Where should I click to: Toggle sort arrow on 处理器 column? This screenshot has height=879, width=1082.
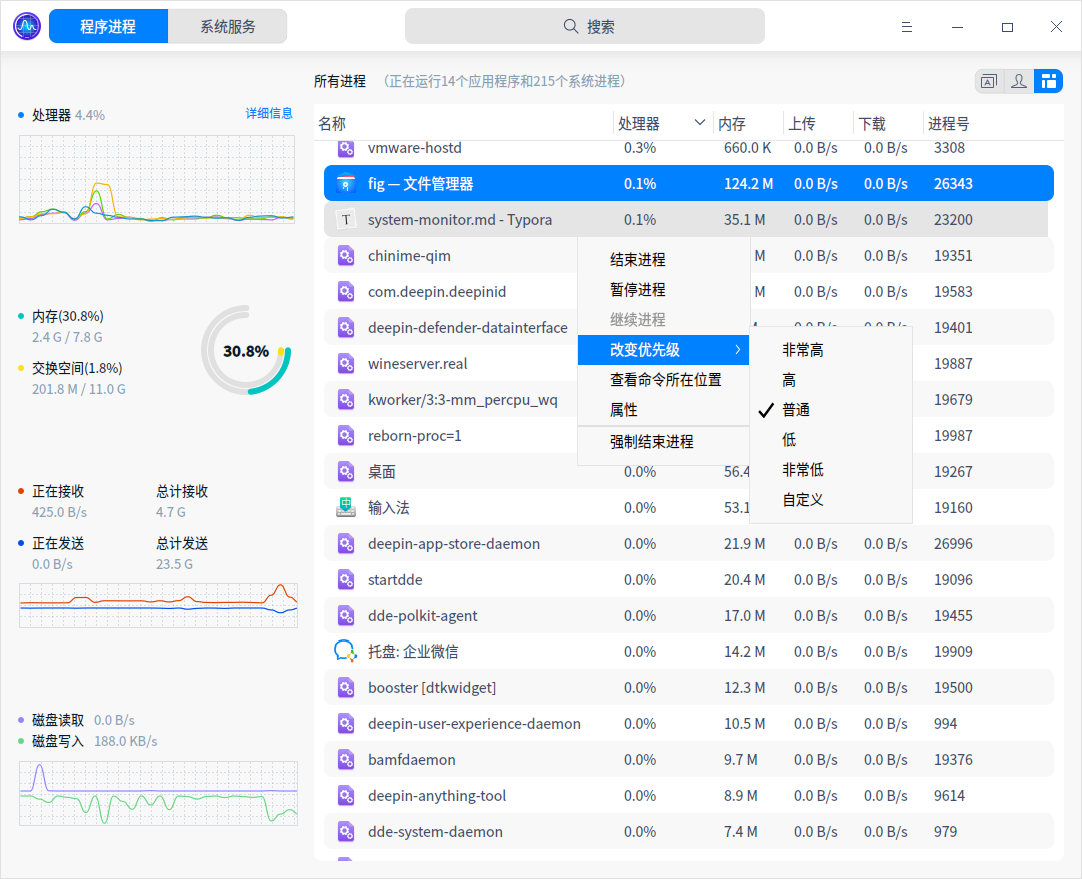pyautogui.click(x=699, y=123)
